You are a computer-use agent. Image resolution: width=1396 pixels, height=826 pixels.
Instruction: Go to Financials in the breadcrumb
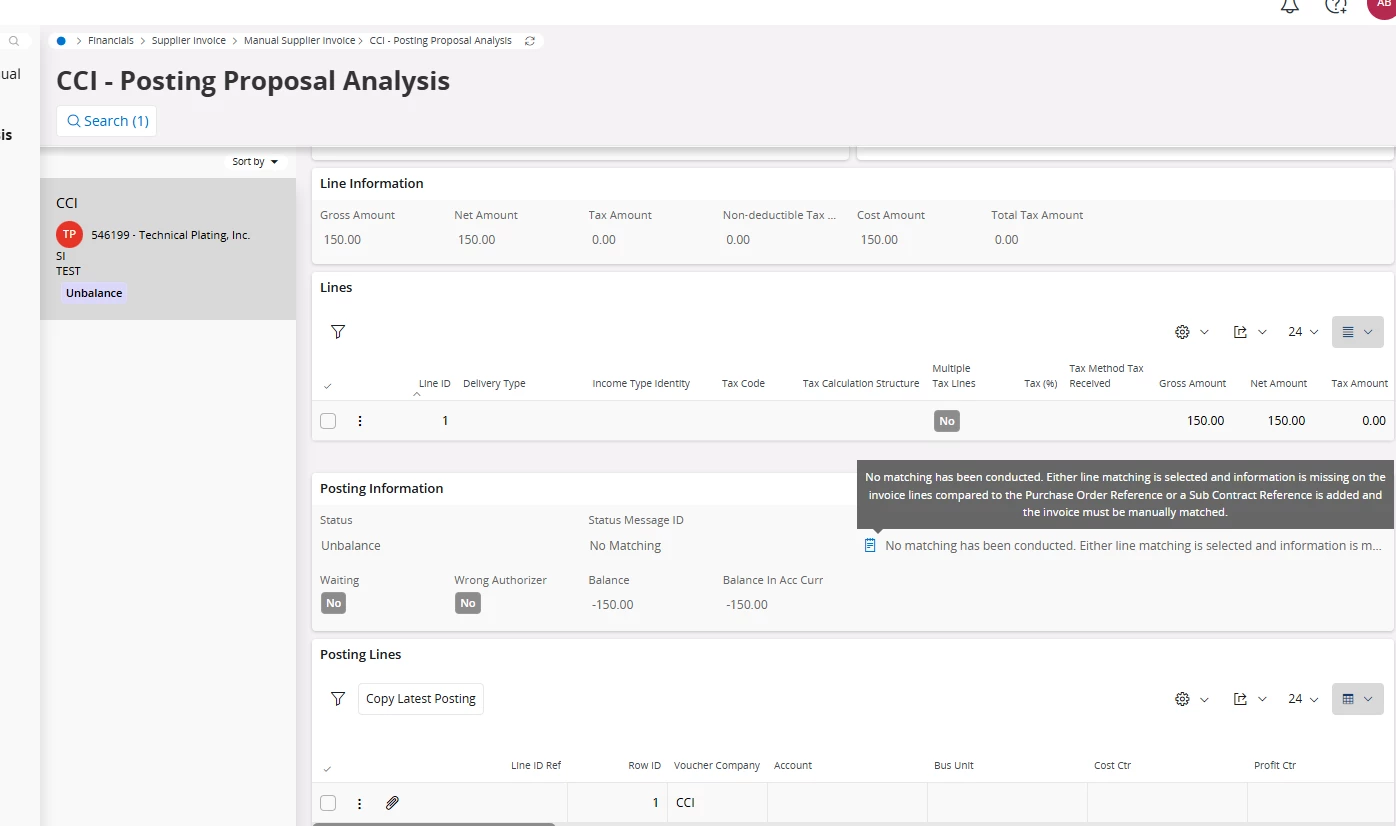click(x=111, y=41)
